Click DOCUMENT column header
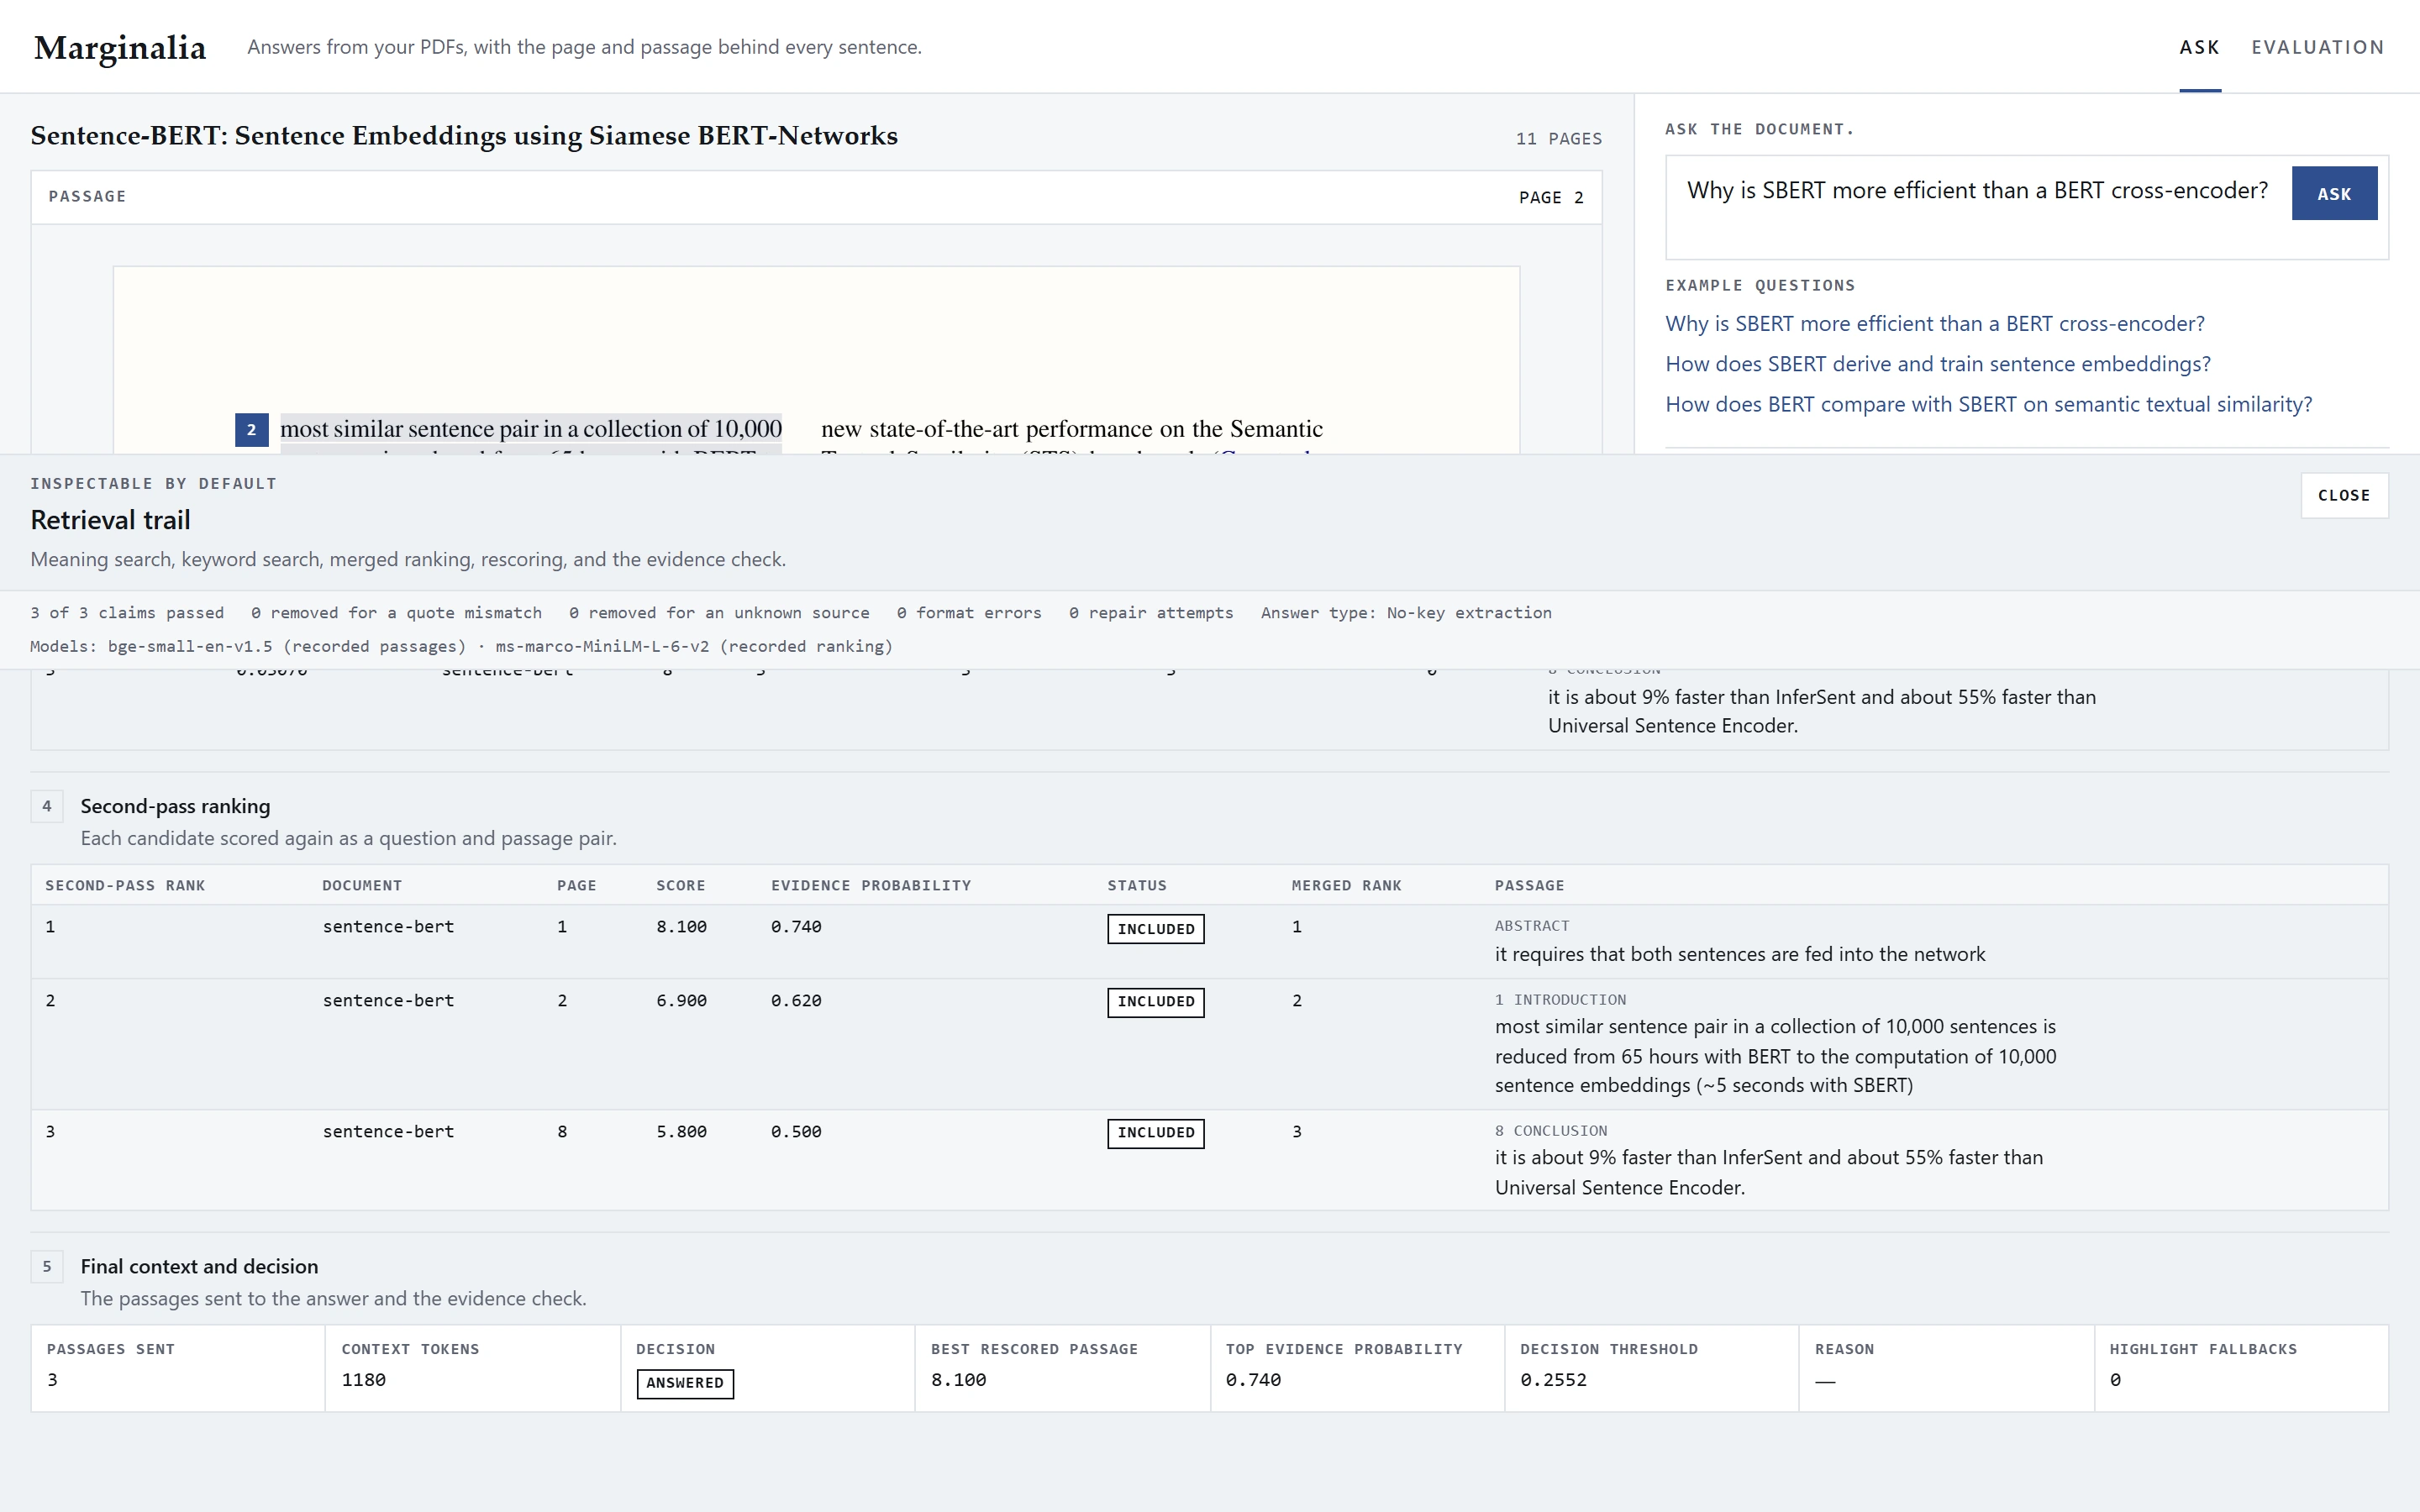Screen dimensions: 2420x1512 click(362, 886)
